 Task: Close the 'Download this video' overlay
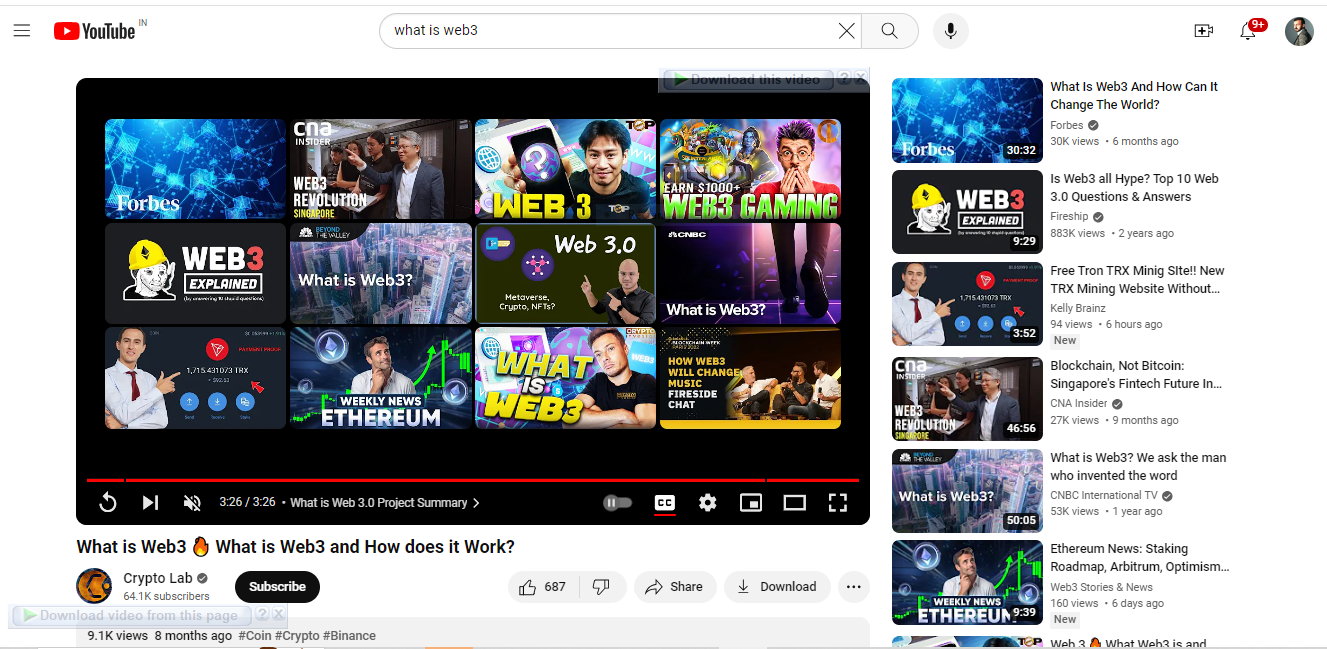tap(860, 79)
